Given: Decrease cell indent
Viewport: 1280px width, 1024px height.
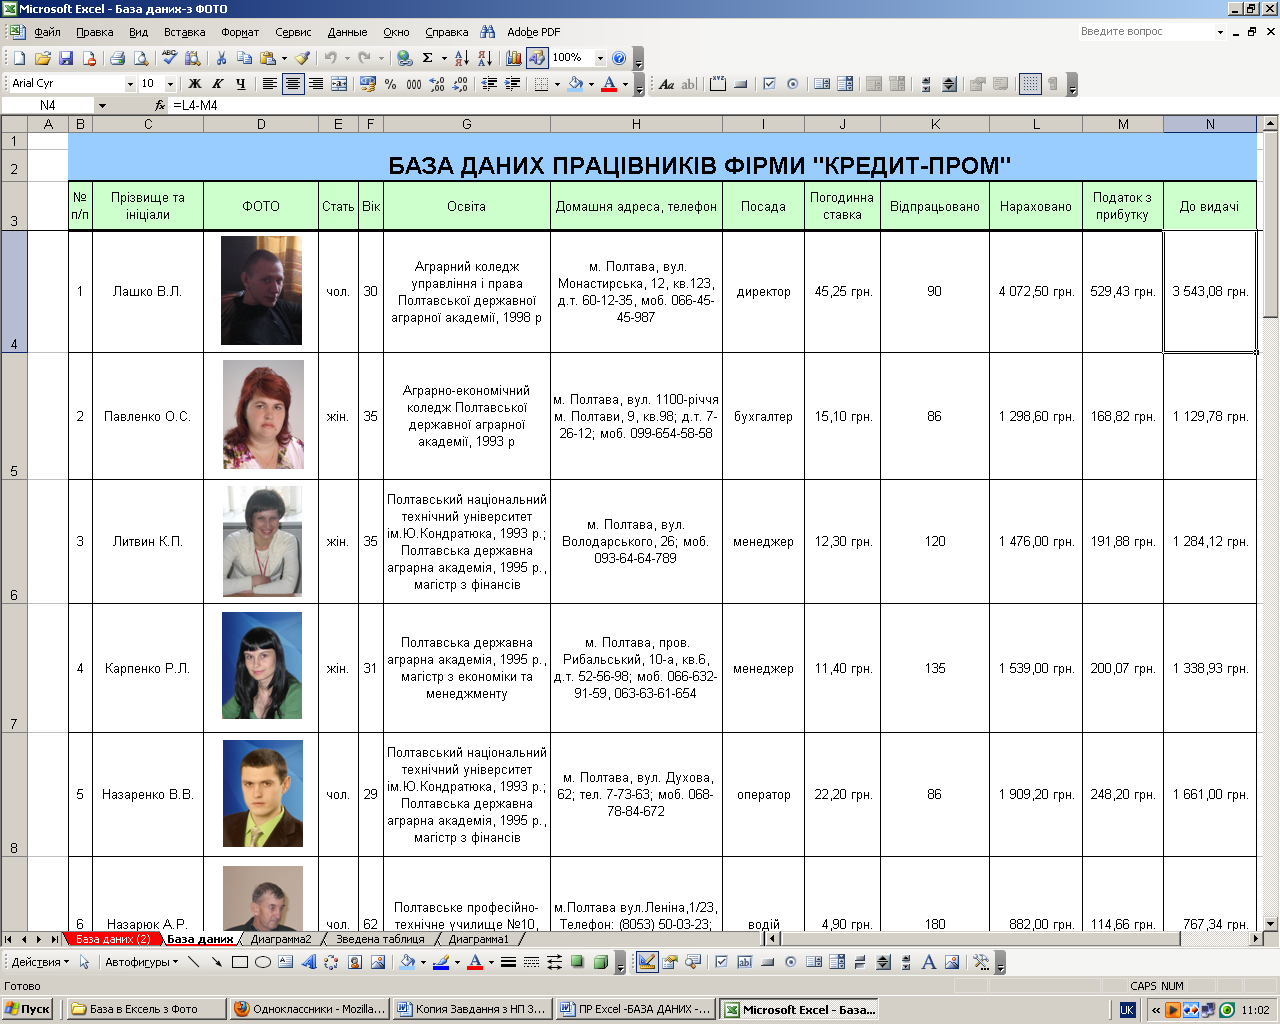Looking at the screenshot, I should pyautogui.click(x=489, y=84).
